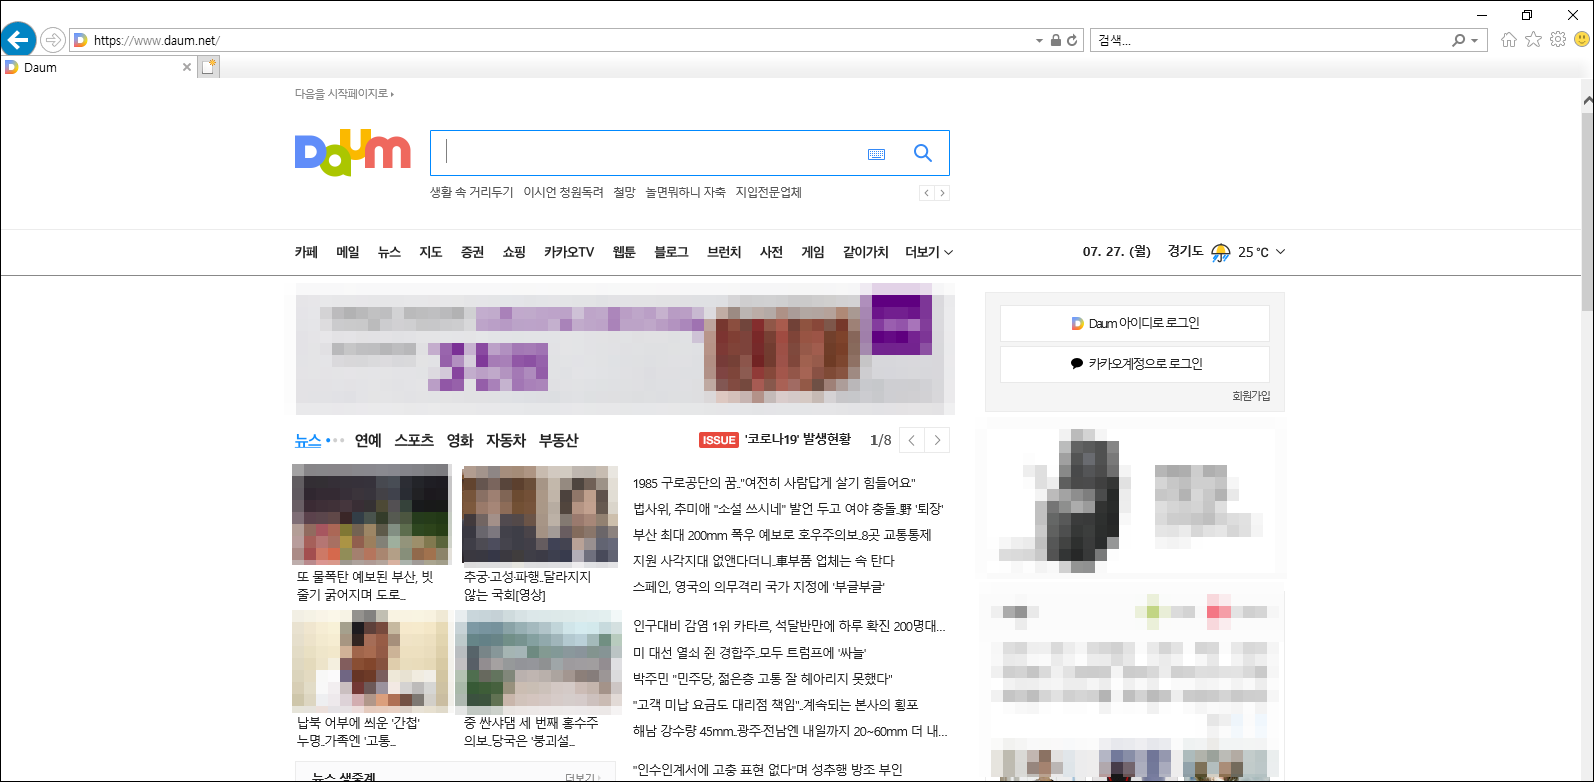The width and height of the screenshot is (1594, 782).
Task: Click suggested keyword '지입전문업체'
Action: [768, 192]
